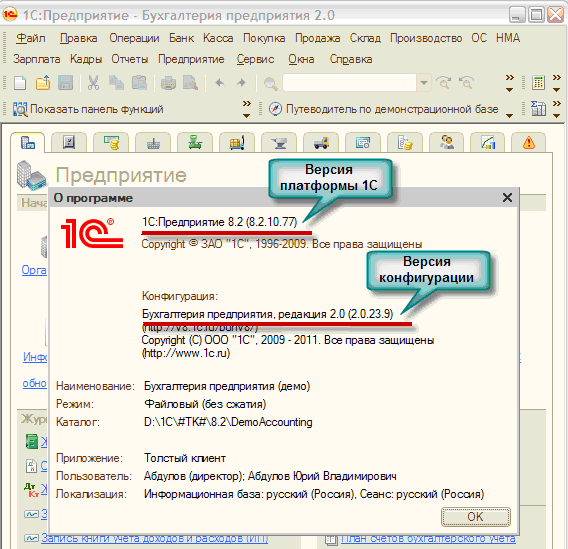Click the Copy toolbar icon

point(116,83)
